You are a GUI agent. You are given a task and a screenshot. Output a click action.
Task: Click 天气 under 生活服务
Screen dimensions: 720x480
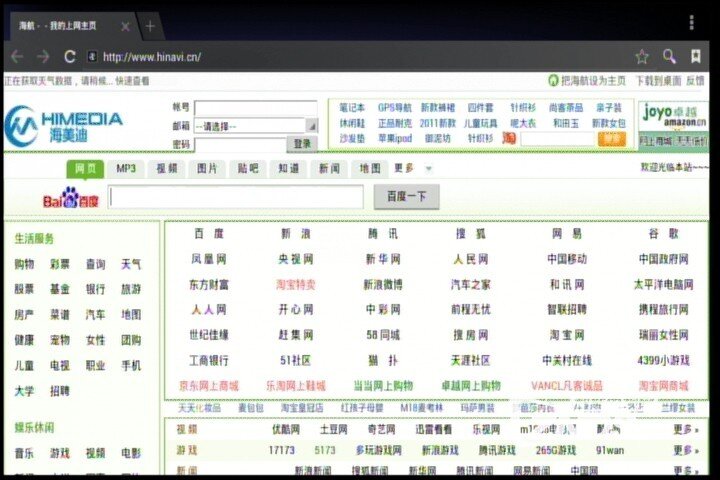tap(131, 264)
